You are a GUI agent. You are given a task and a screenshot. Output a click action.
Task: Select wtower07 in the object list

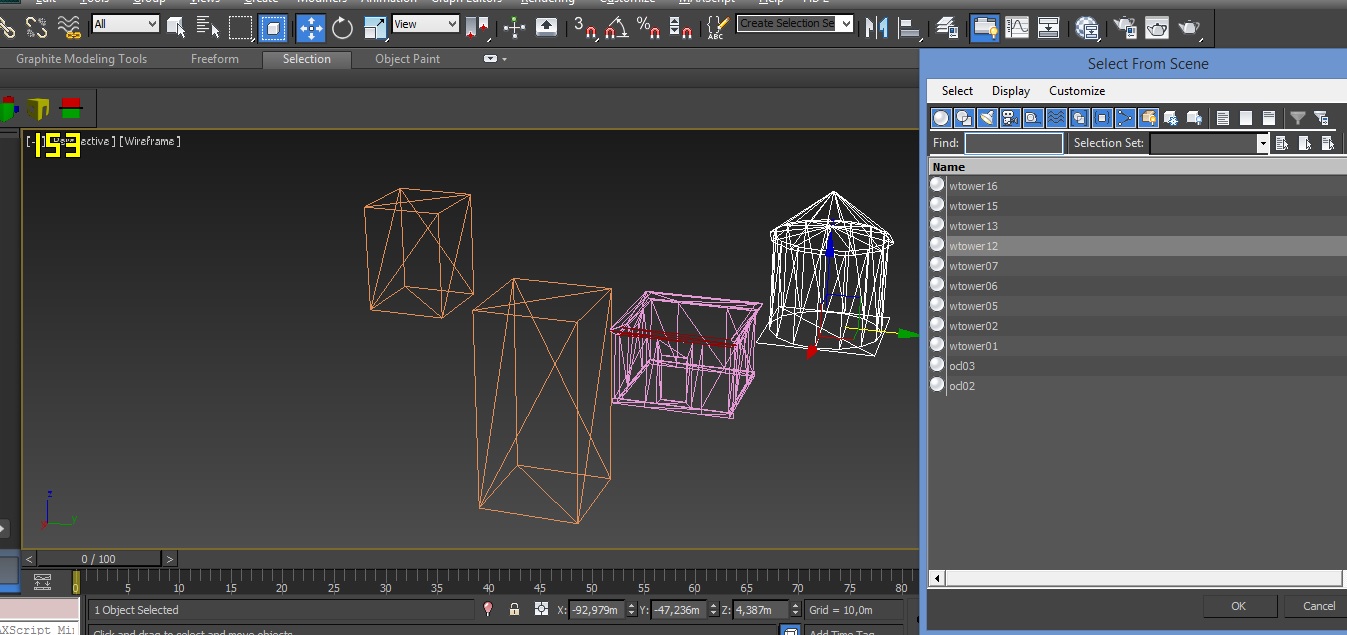click(973, 266)
